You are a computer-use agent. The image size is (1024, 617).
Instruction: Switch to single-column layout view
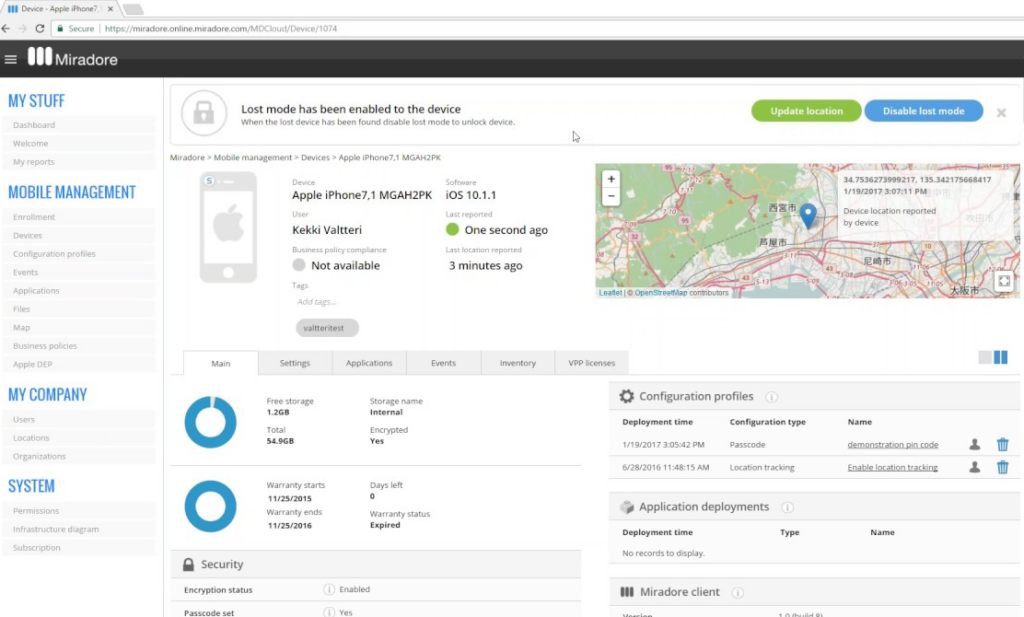[x=985, y=357]
